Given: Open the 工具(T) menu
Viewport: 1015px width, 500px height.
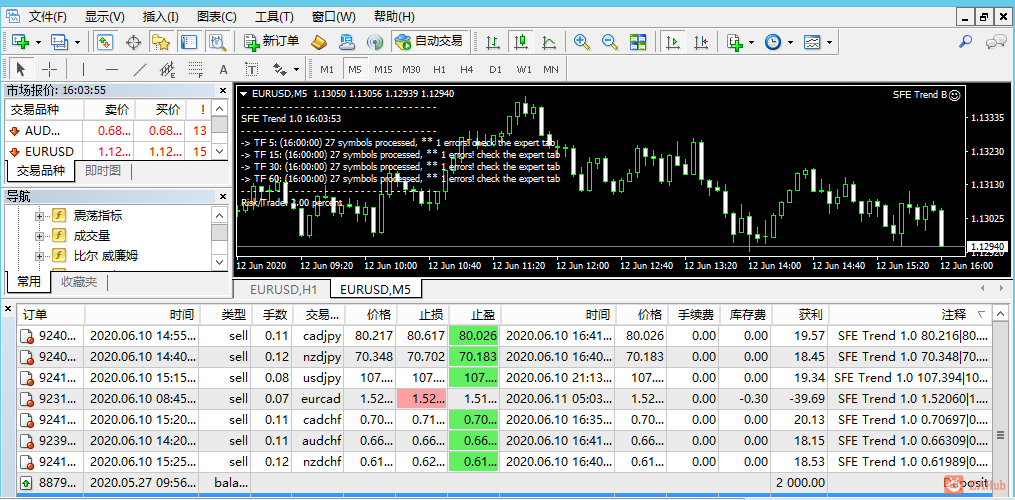Looking at the screenshot, I should [x=273, y=16].
